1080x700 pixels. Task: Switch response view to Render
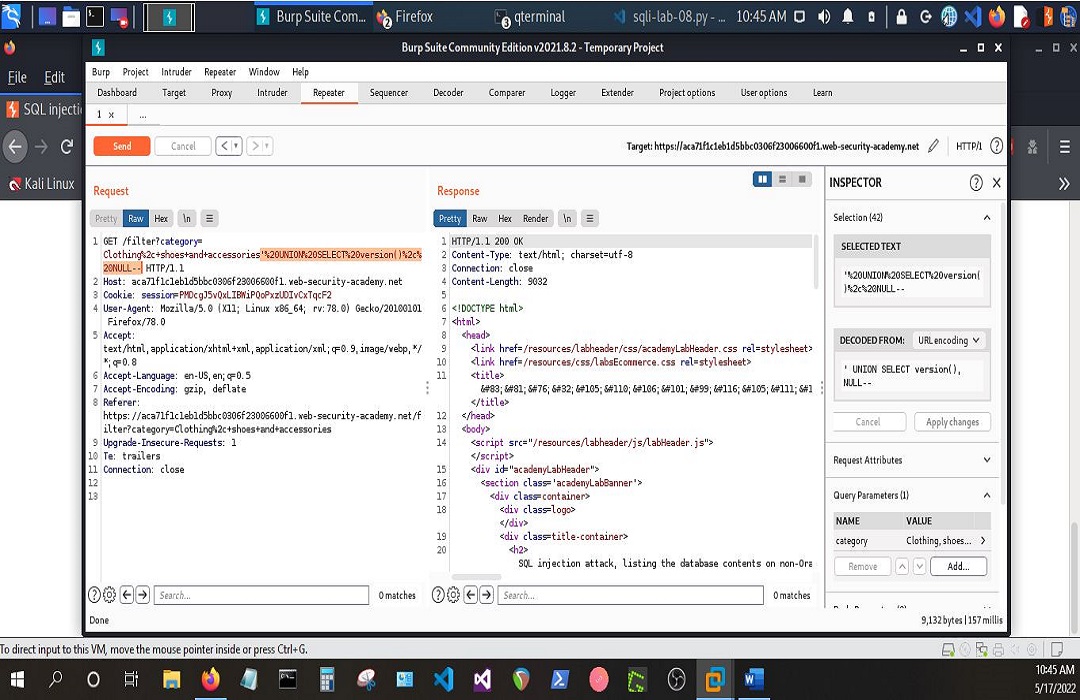pos(535,218)
